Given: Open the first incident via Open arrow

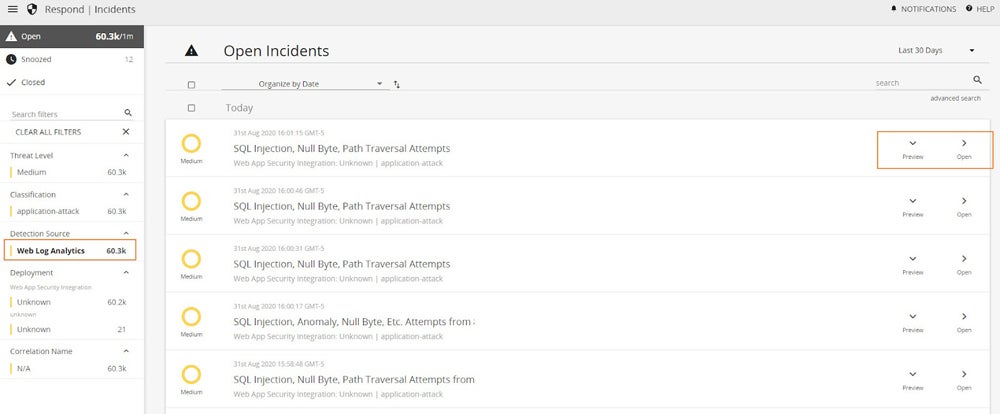Looking at the screenshot, I should (964, 144).
